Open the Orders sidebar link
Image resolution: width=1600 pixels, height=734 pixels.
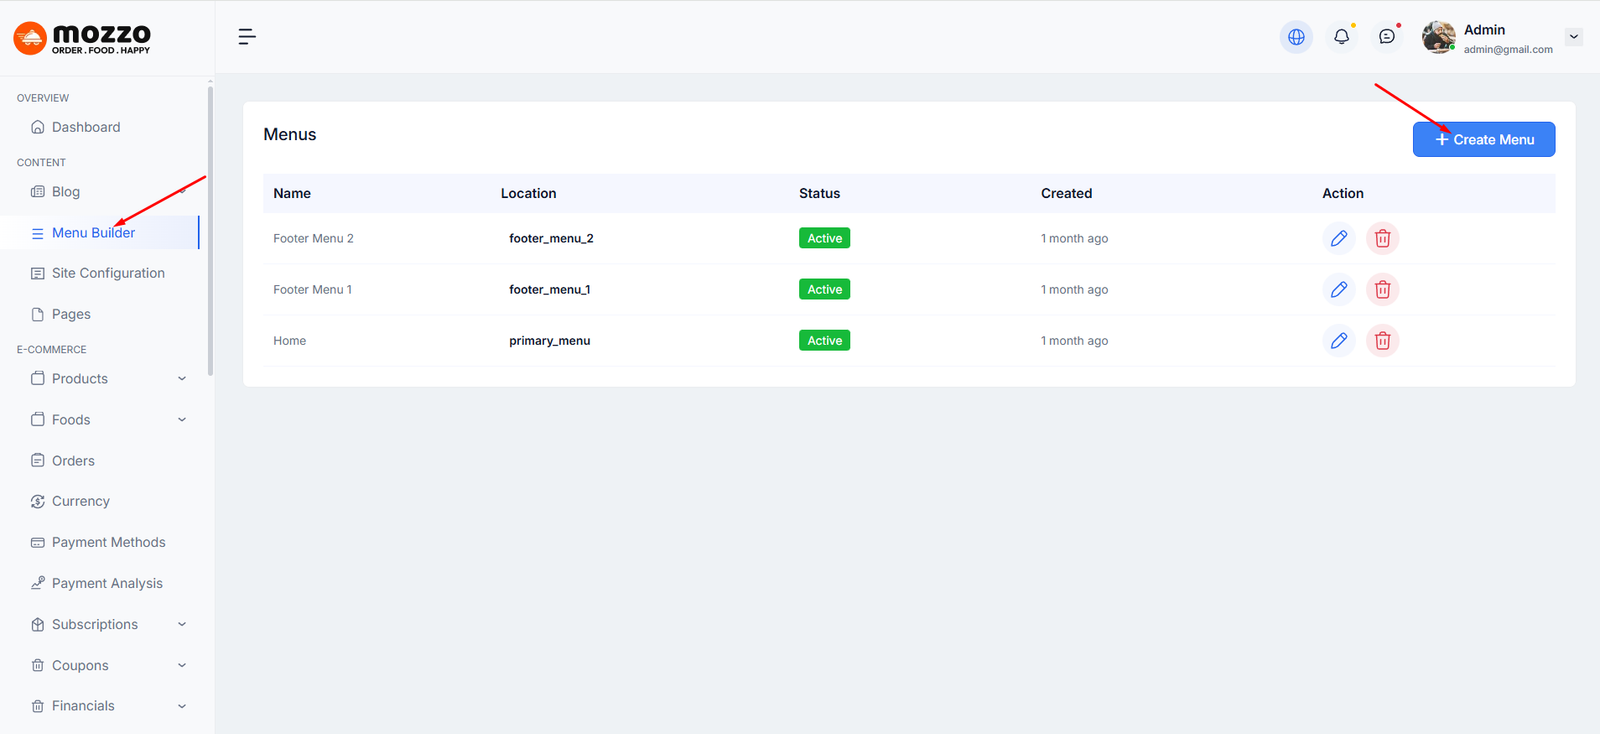click(73, 461)
